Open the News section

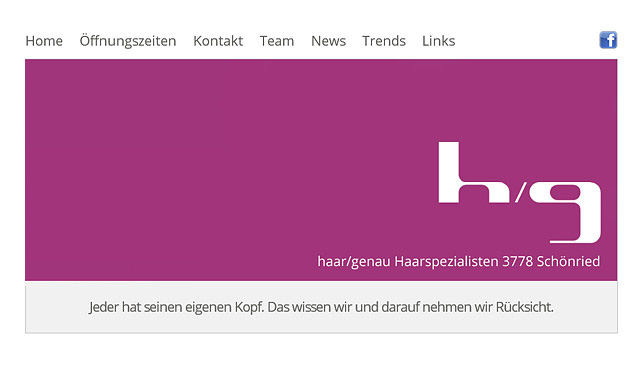coord(329,41)
